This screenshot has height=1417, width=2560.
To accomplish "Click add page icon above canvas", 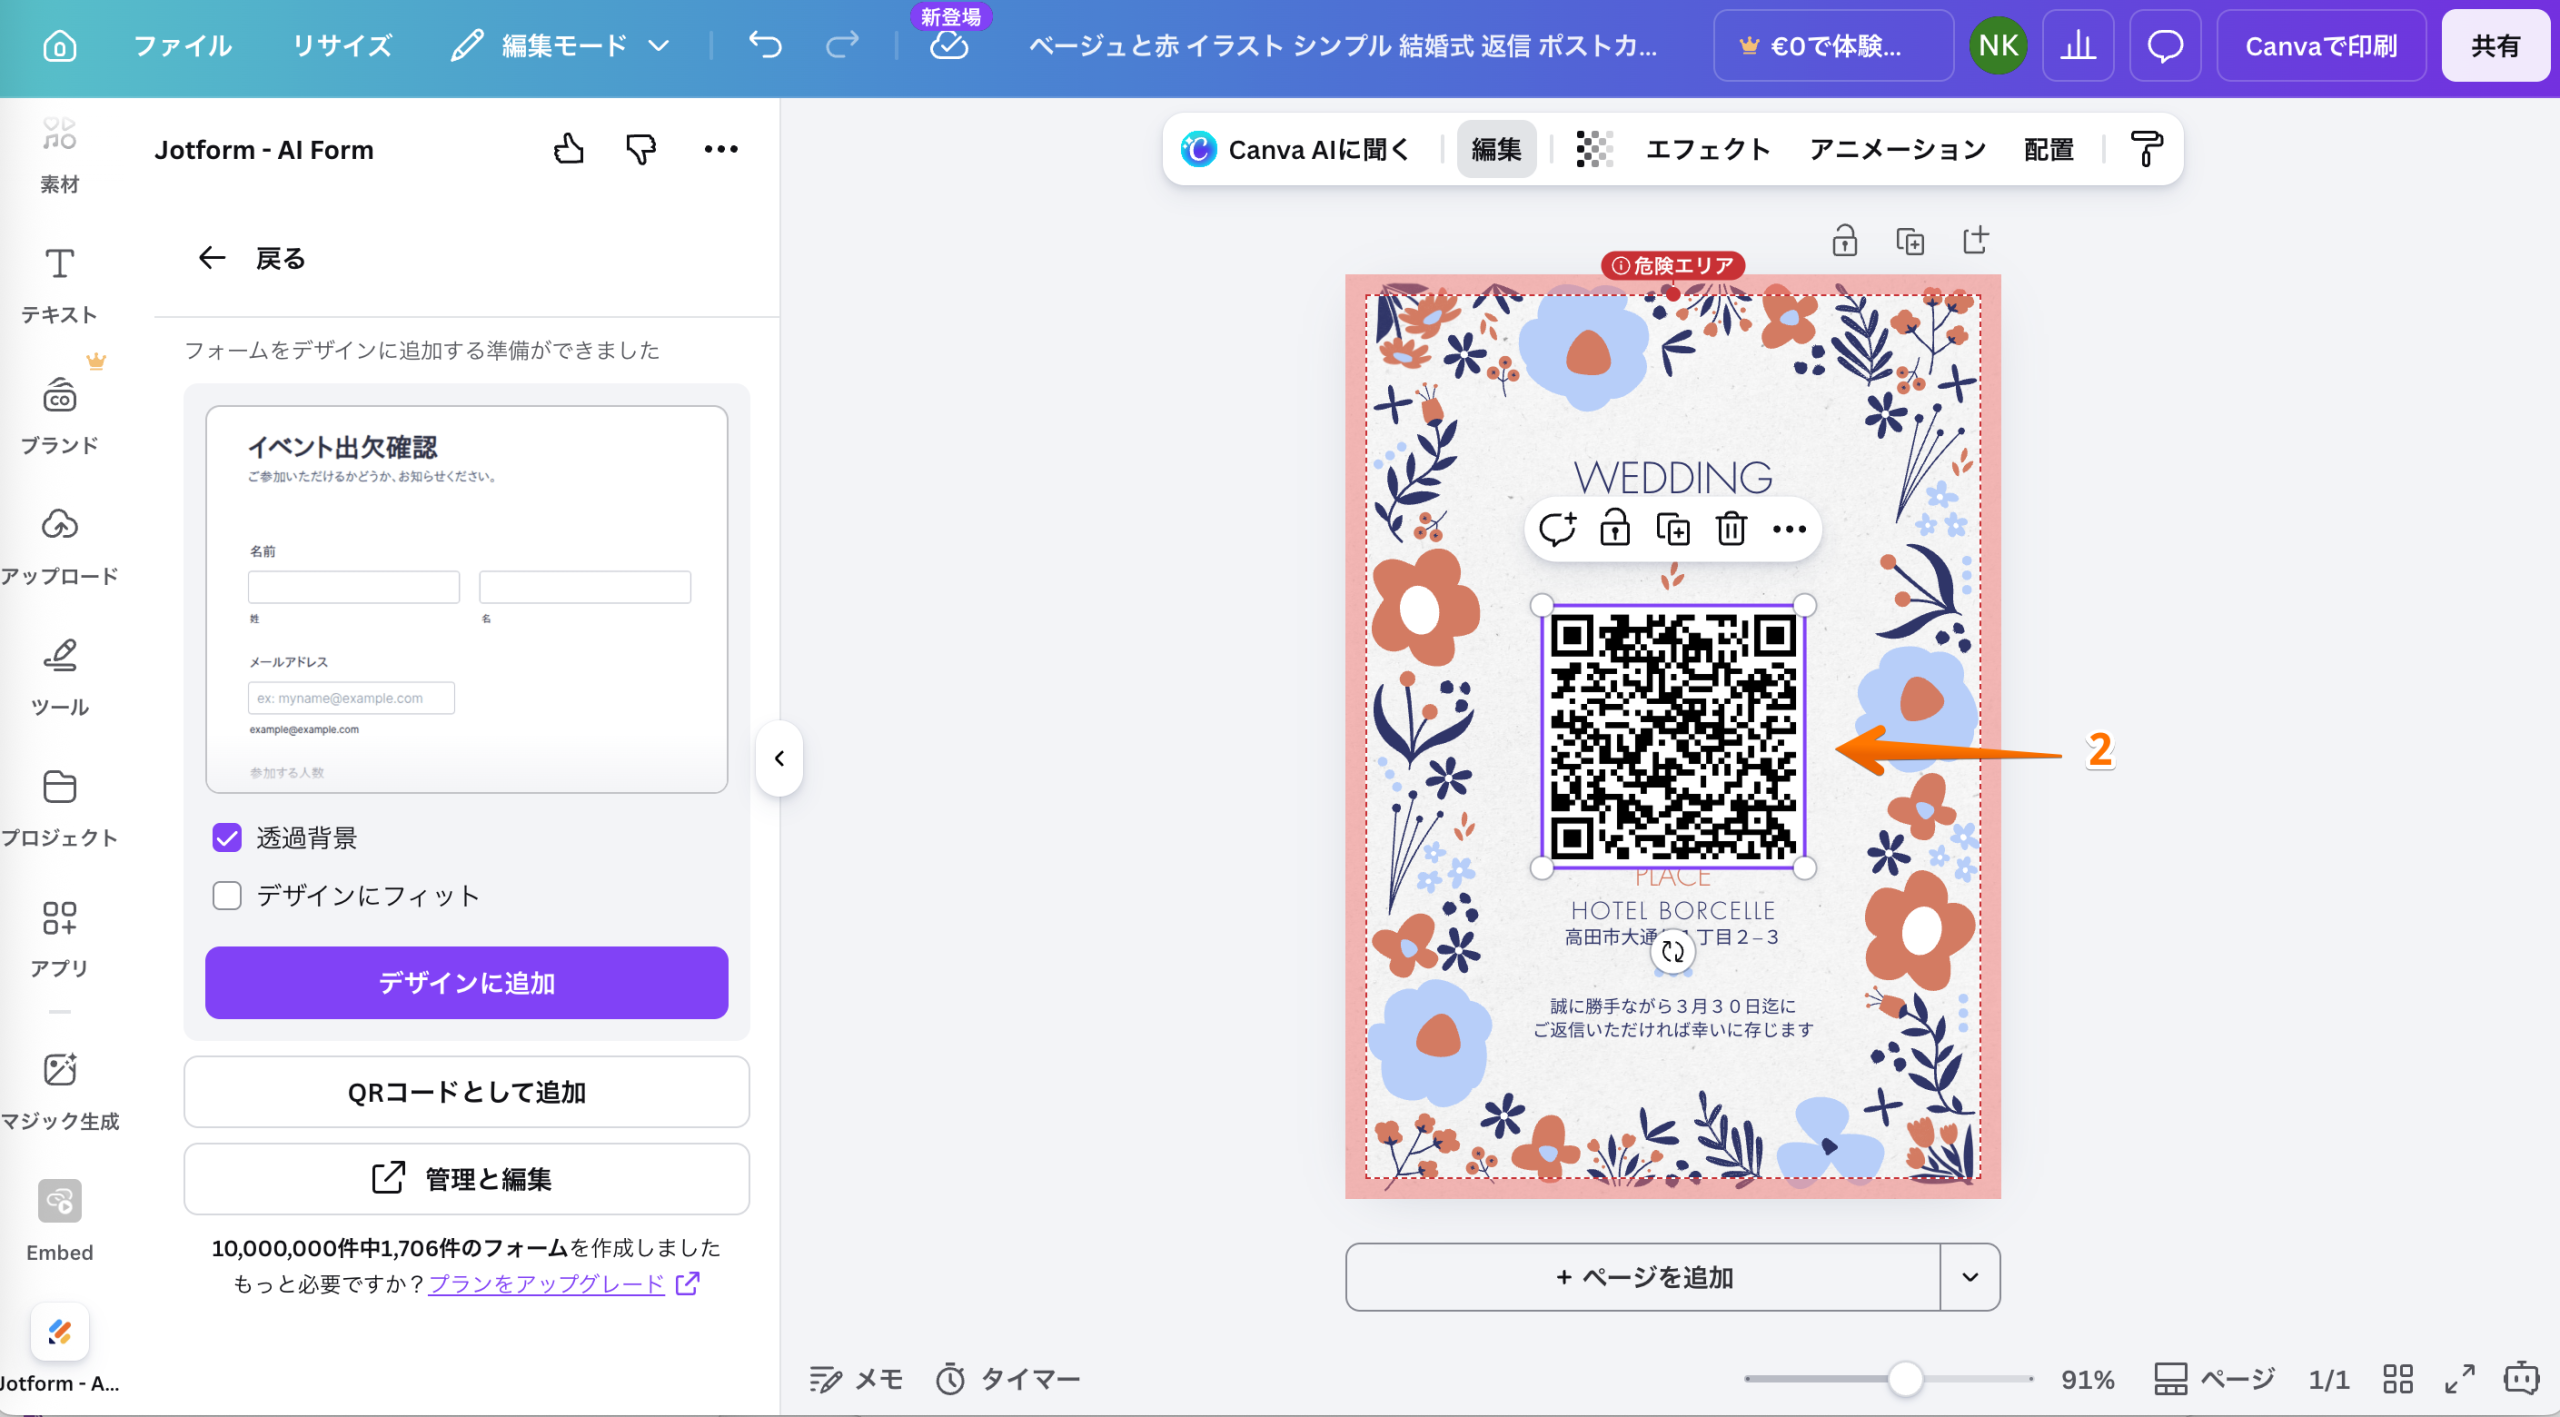I will click(x=1975, y=241).
